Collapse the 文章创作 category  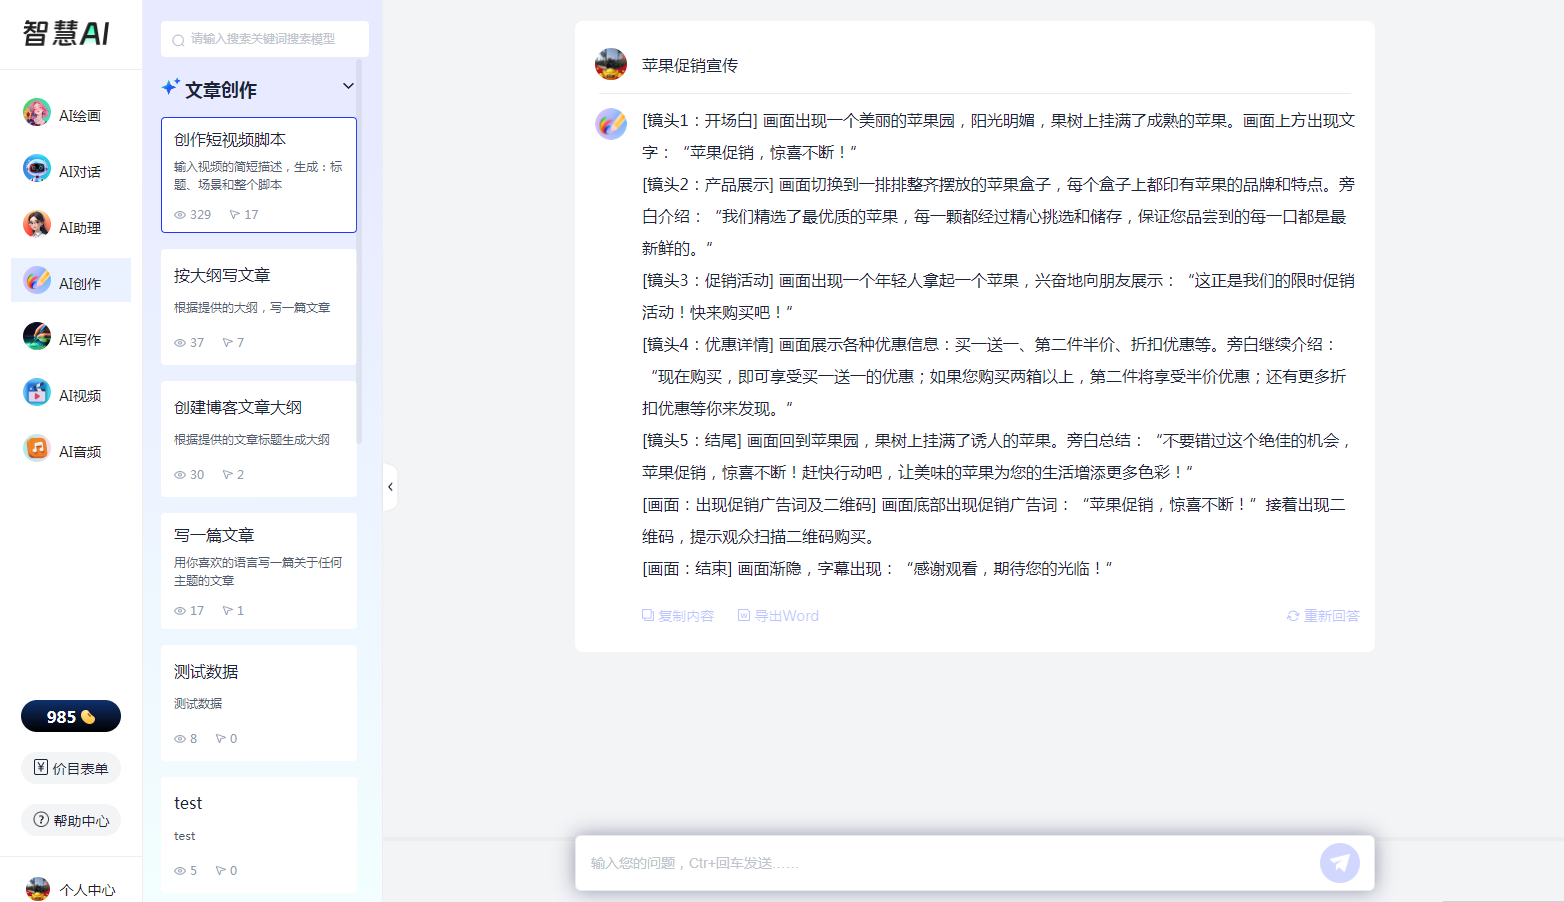pyautogui.click(x=348, y=86)
